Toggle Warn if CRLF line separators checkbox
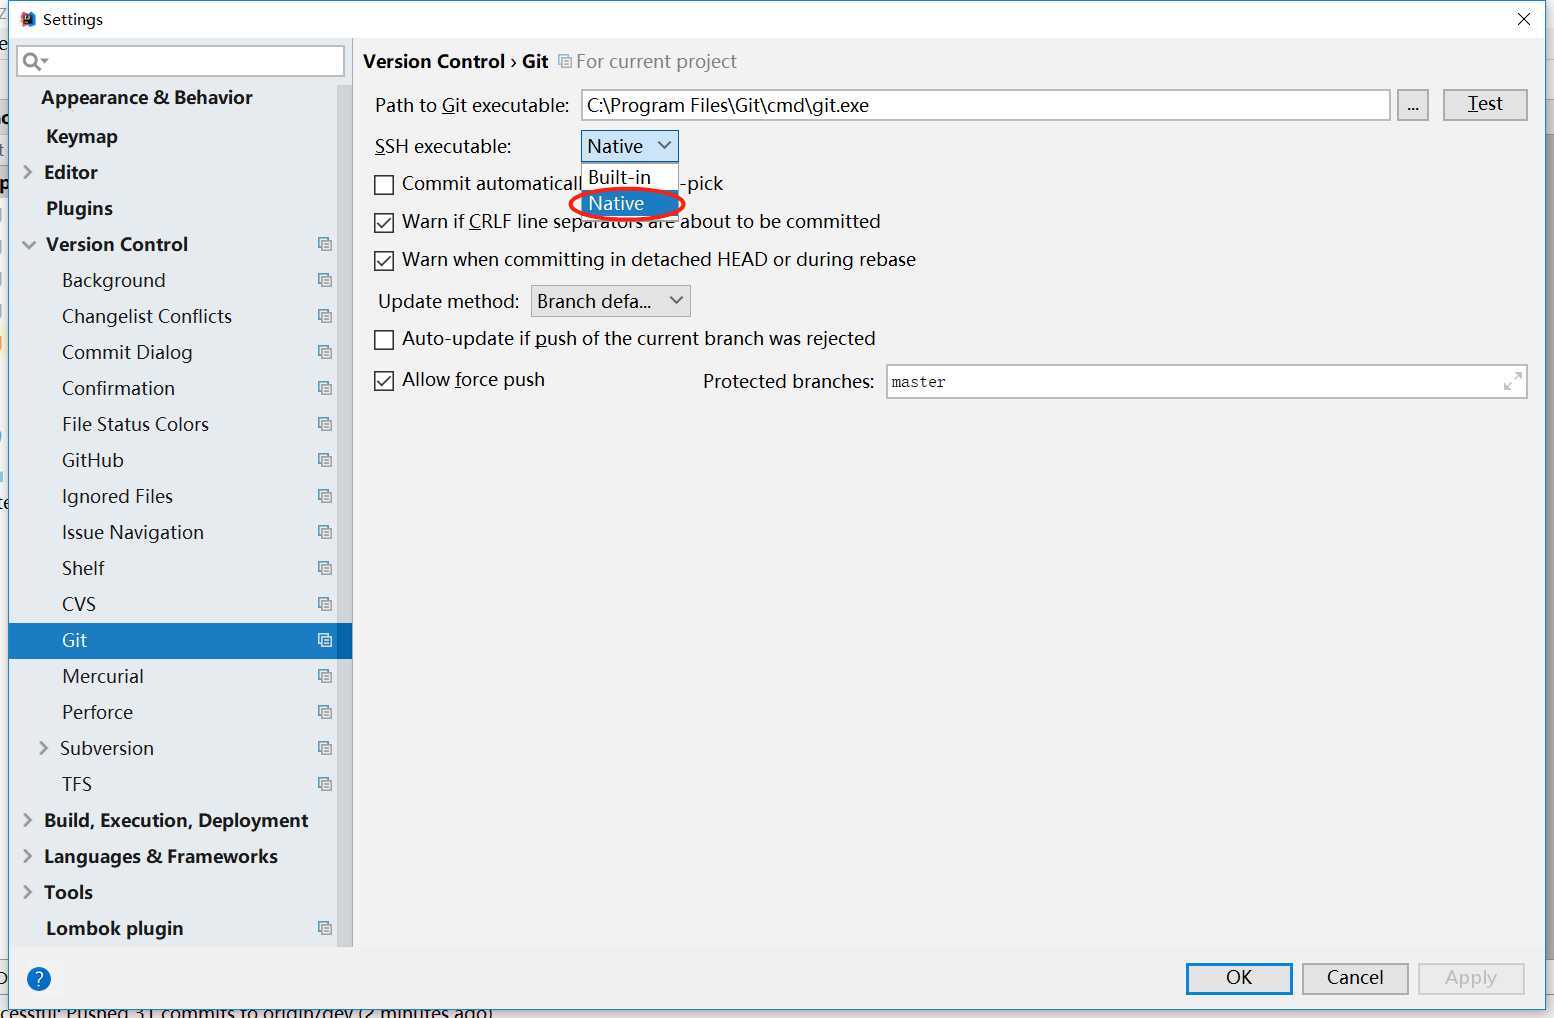 384,223
